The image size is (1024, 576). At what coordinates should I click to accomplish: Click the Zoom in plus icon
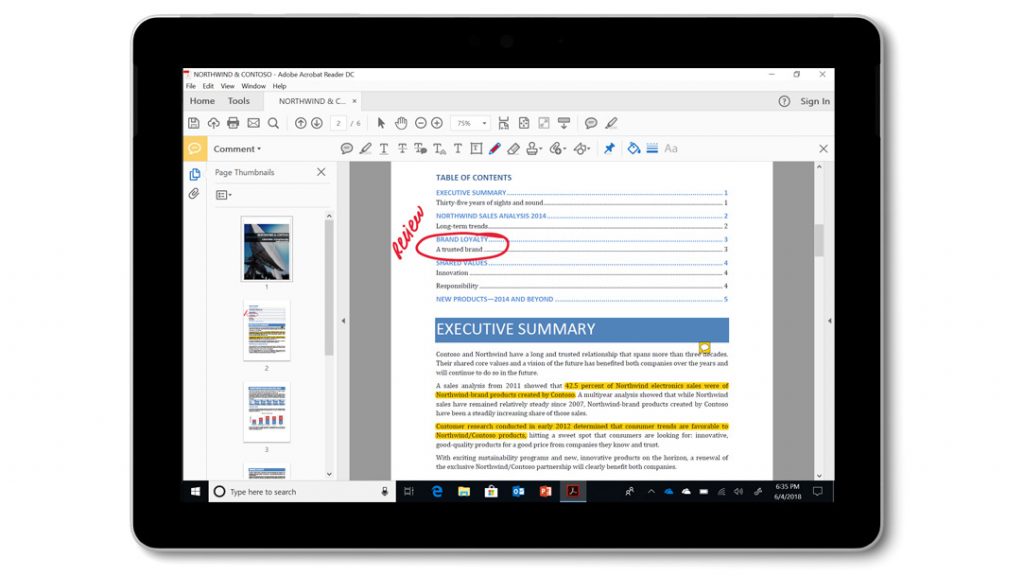point(436,123)
